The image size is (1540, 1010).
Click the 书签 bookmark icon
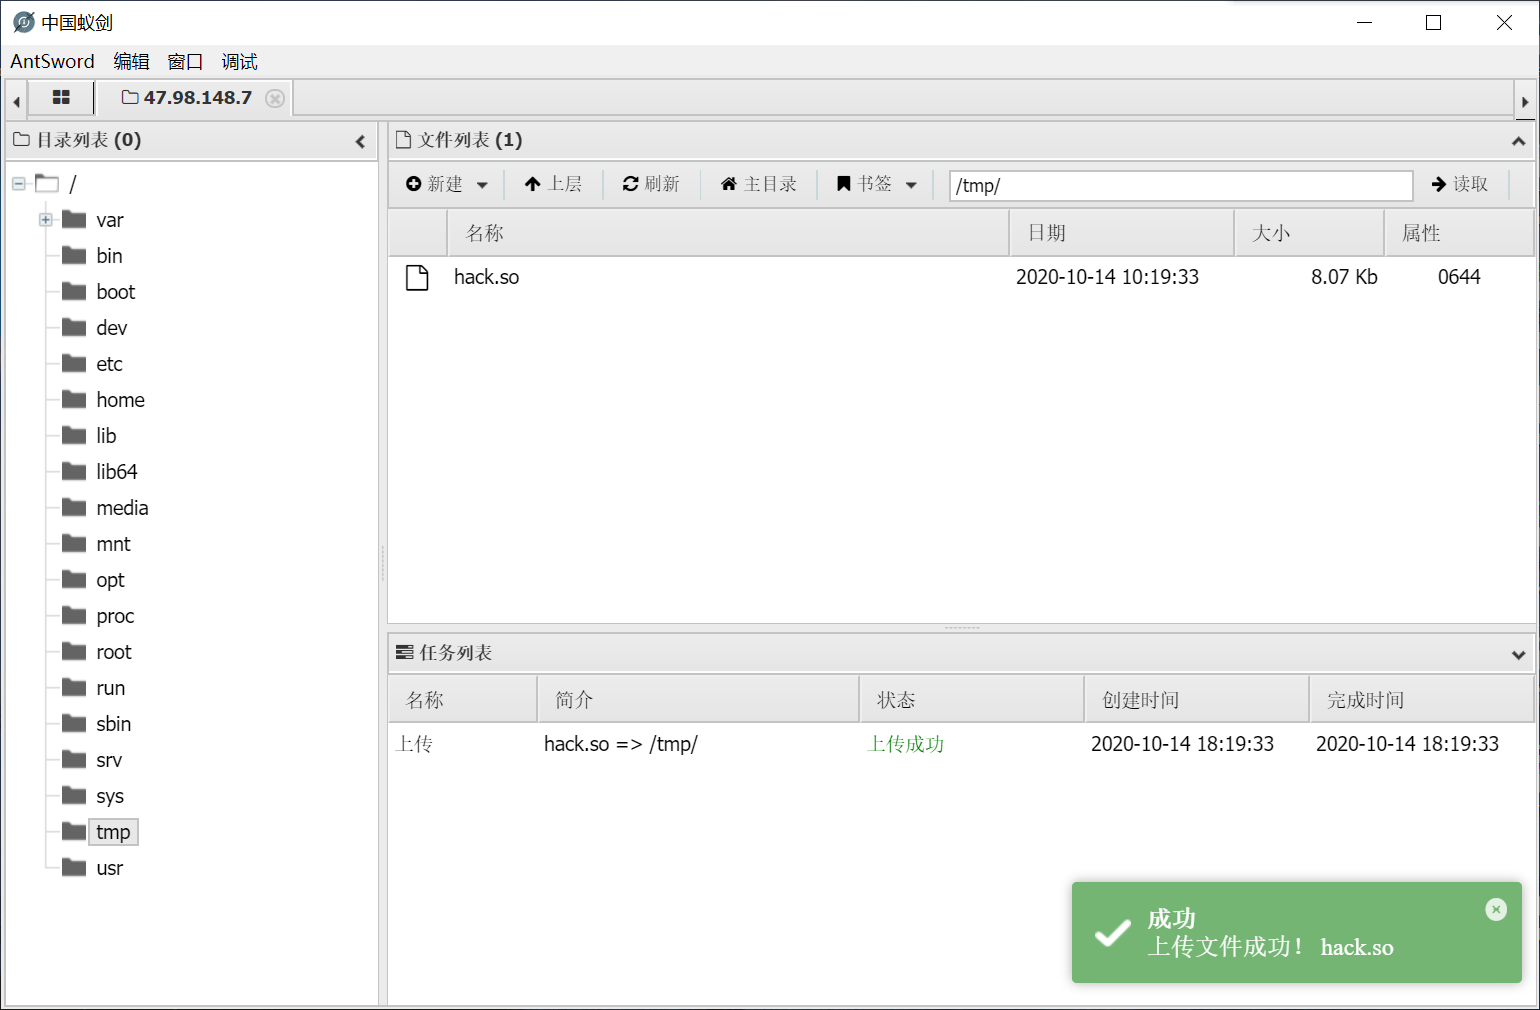[843, 184]
